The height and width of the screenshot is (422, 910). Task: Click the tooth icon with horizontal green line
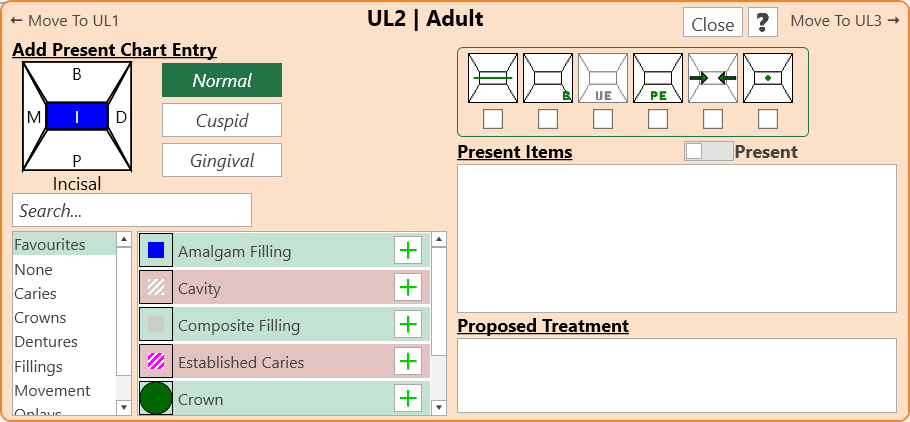coord(493,78)
